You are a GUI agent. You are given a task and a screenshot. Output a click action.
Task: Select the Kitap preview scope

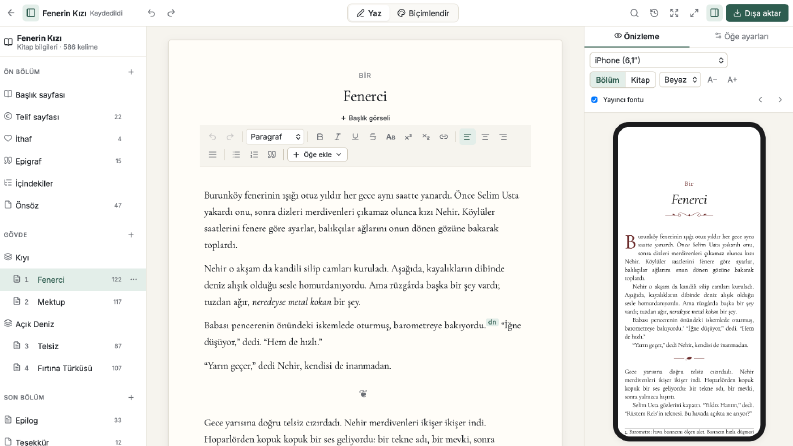(x=640, y=80)
